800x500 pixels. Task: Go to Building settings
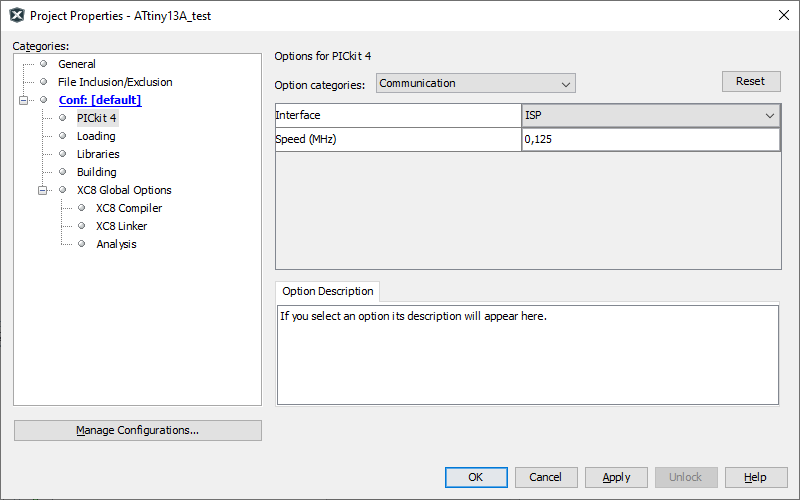(96, 172)
